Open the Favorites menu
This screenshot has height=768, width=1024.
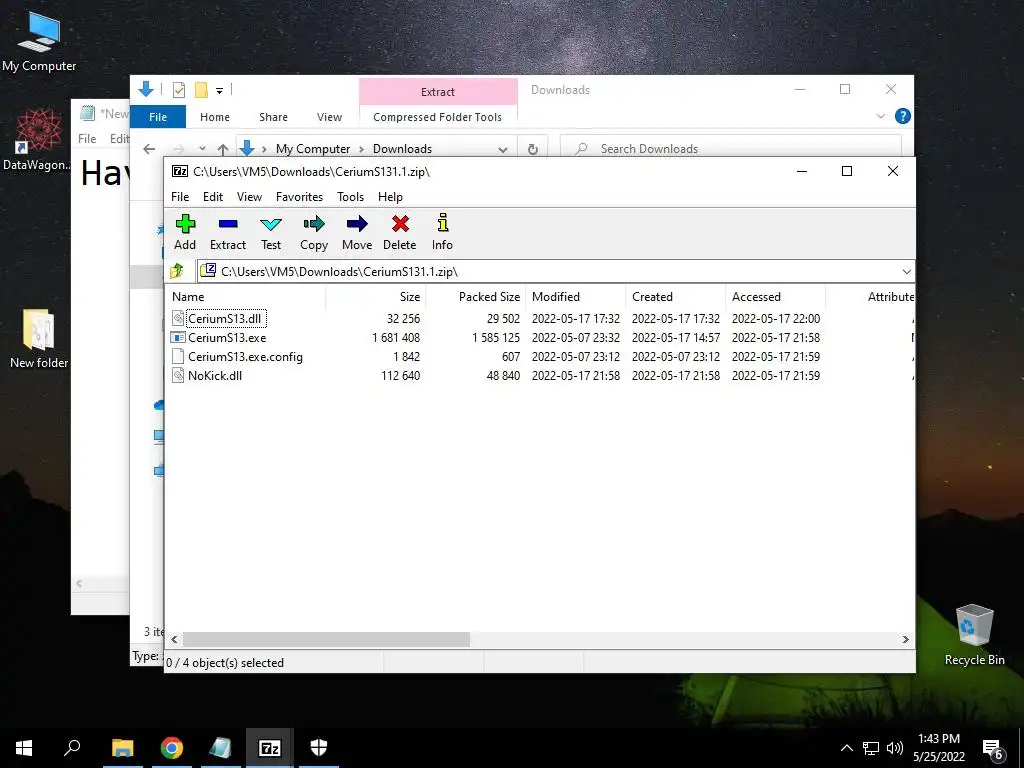[299, 197]
